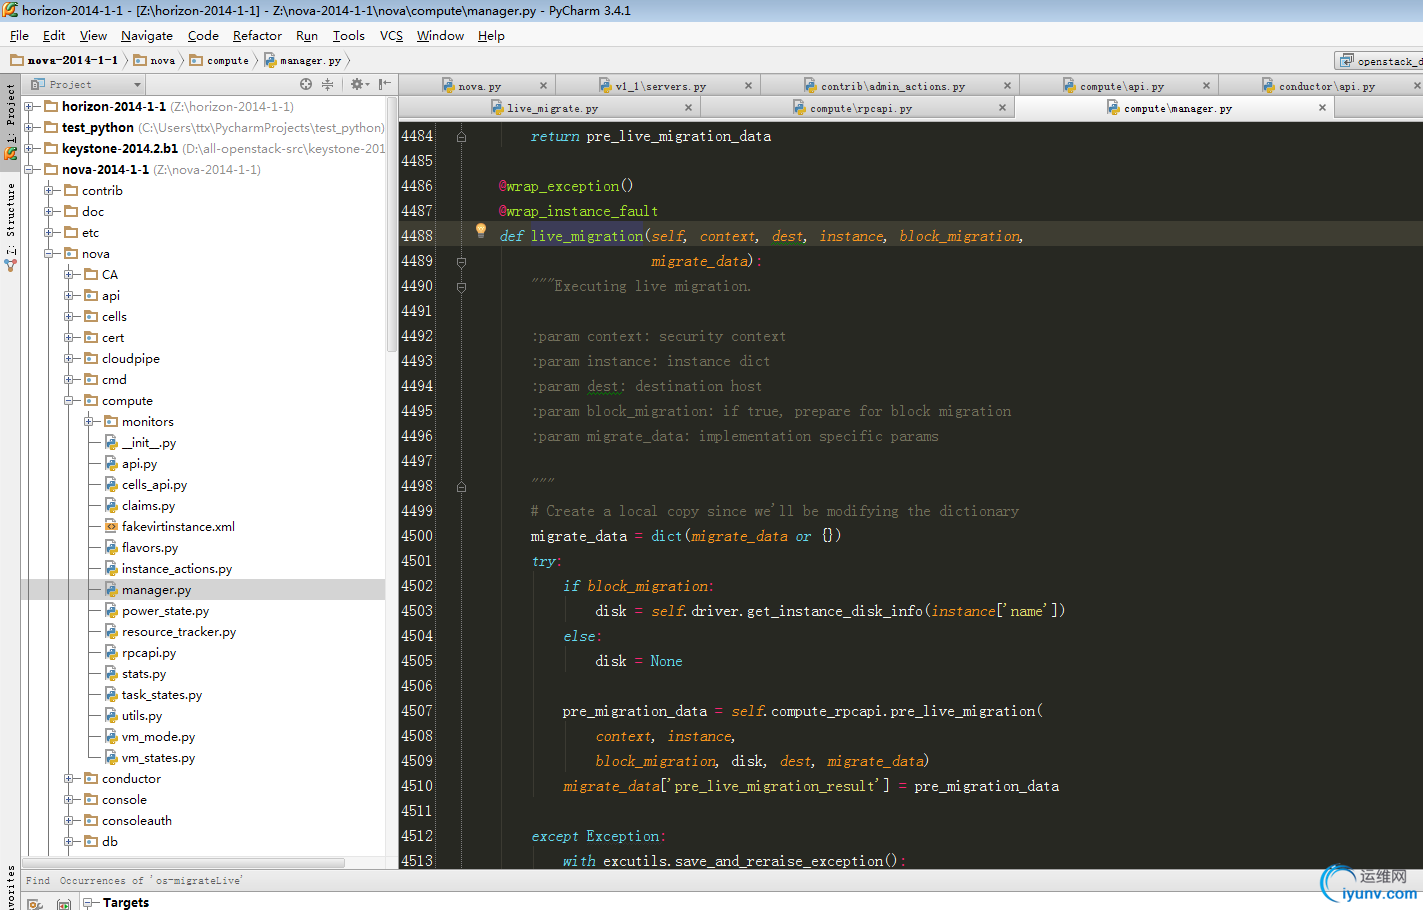Close the compute\manager.py tab
Image resolution: width=1423 pixels, height=910 pixels.
[x=1322, y=107]
